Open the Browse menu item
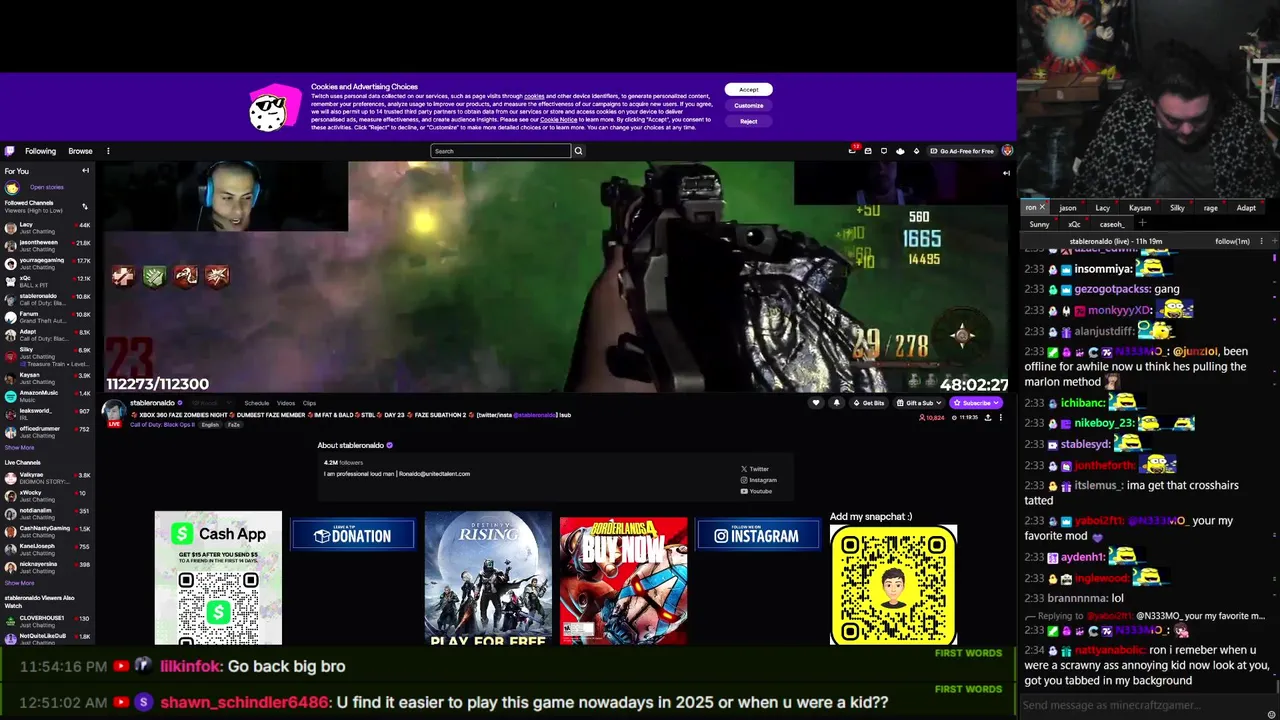 pos(80,151)
